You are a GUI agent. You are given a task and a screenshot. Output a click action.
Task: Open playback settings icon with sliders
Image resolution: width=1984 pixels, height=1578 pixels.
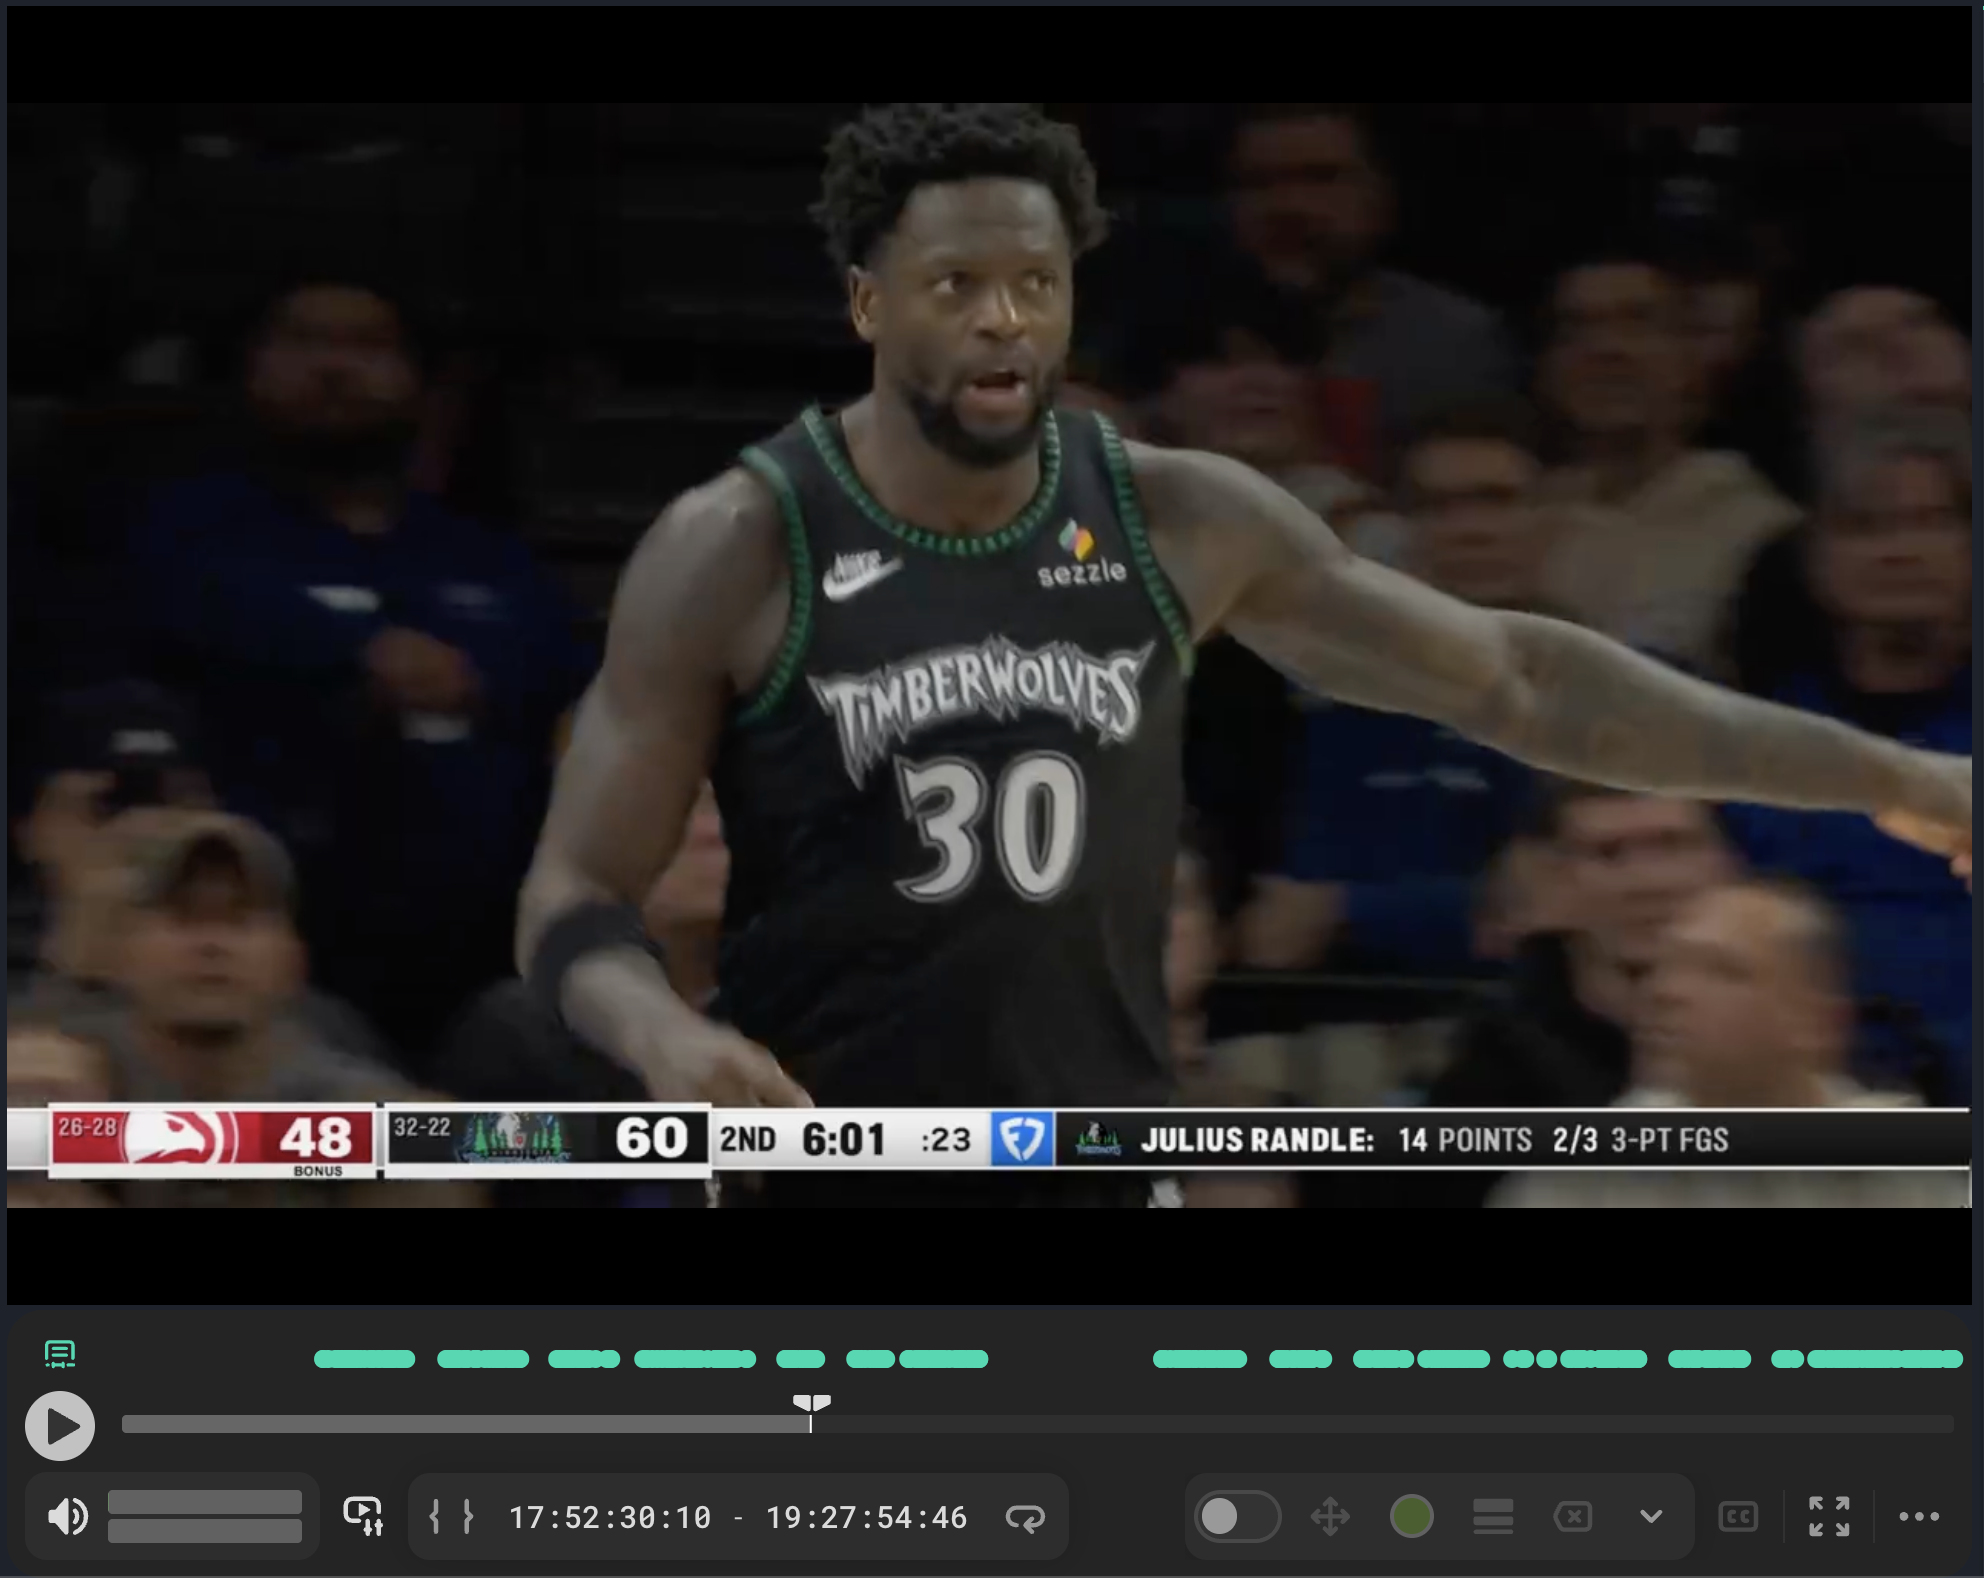363,1516
